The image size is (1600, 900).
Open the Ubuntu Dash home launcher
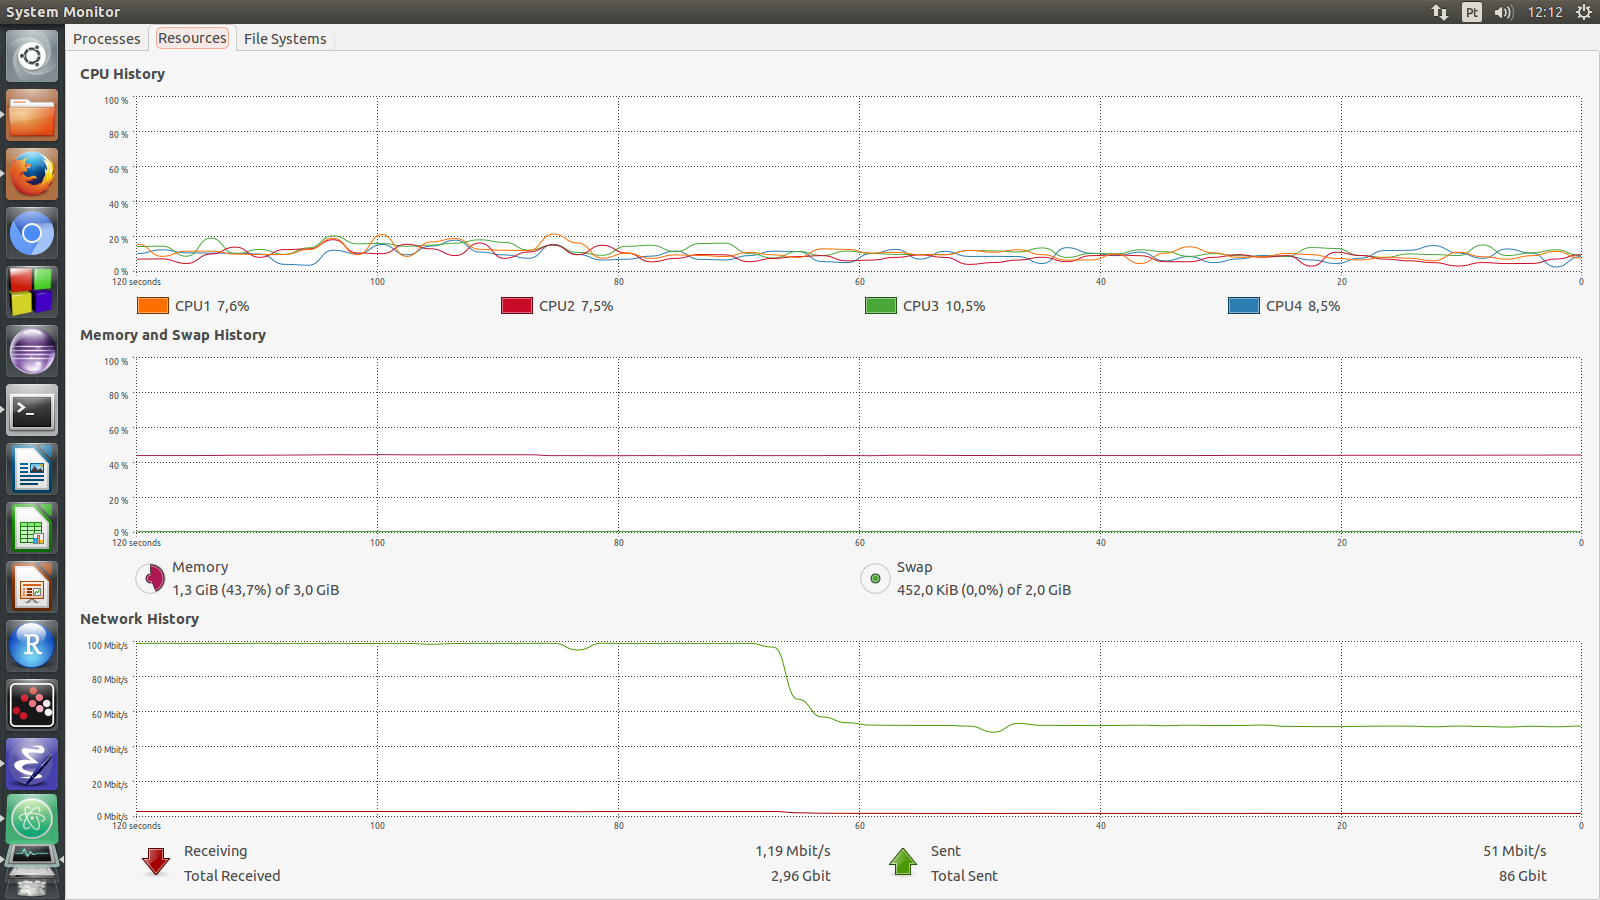tap(32, 56)
